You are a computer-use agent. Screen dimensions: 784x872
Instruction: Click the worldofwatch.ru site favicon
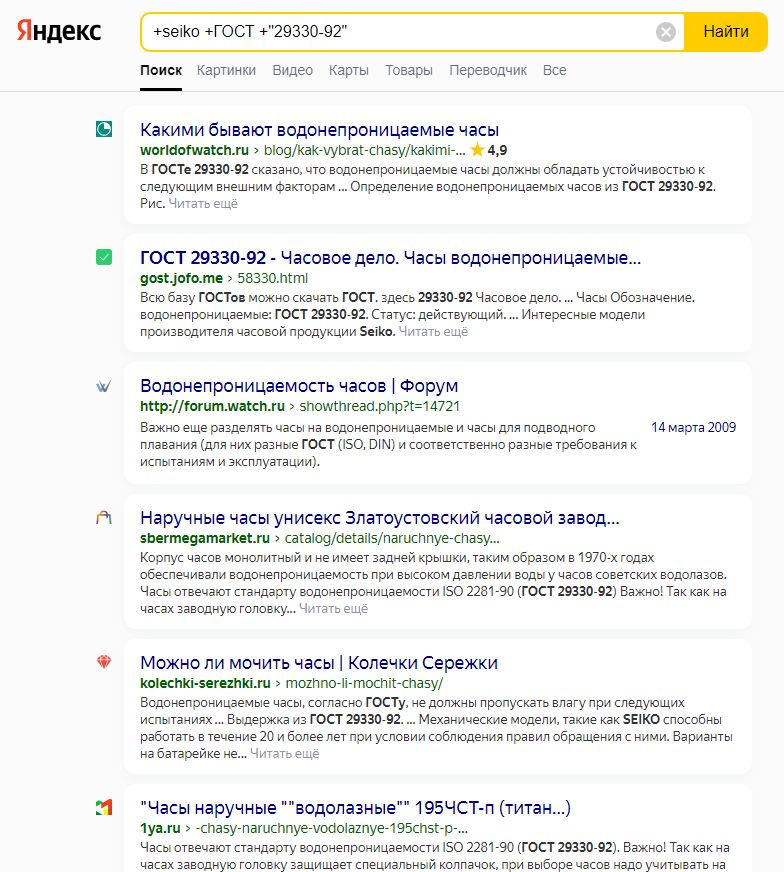[104, 129]
